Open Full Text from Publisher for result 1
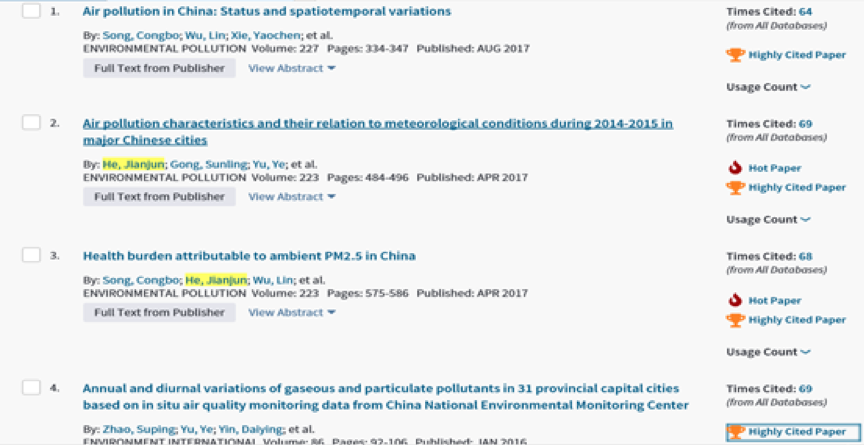 159,68
